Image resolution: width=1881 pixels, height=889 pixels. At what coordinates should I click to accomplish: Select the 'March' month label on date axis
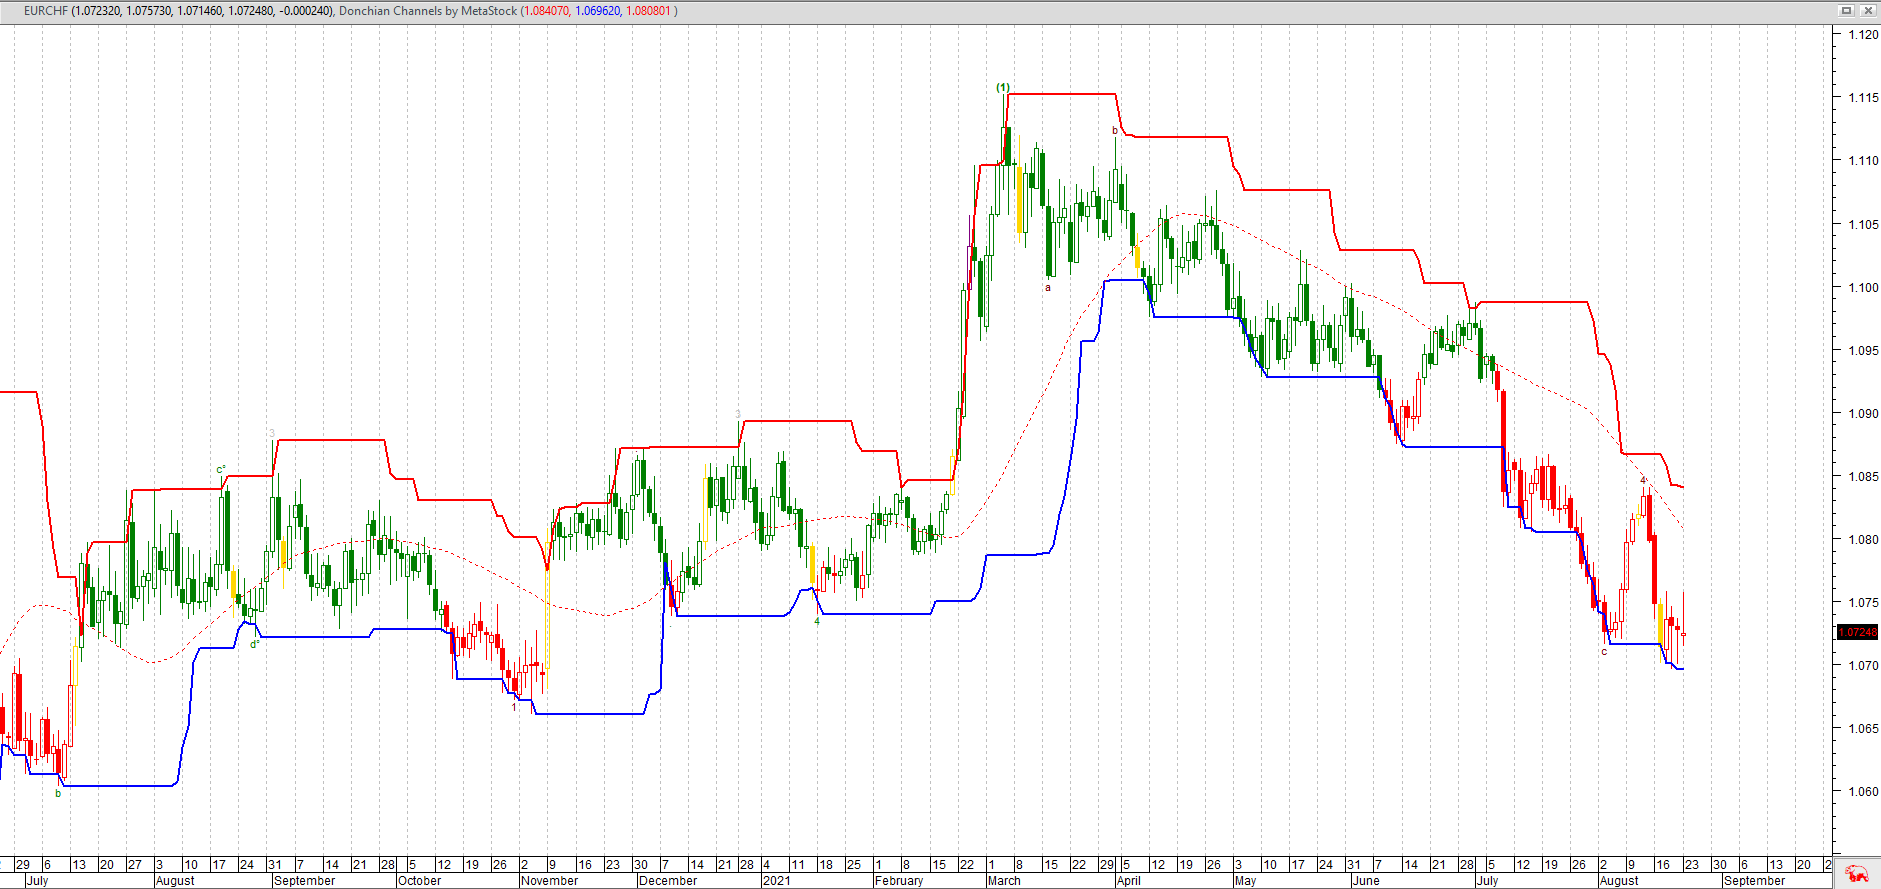point(1004,881)
